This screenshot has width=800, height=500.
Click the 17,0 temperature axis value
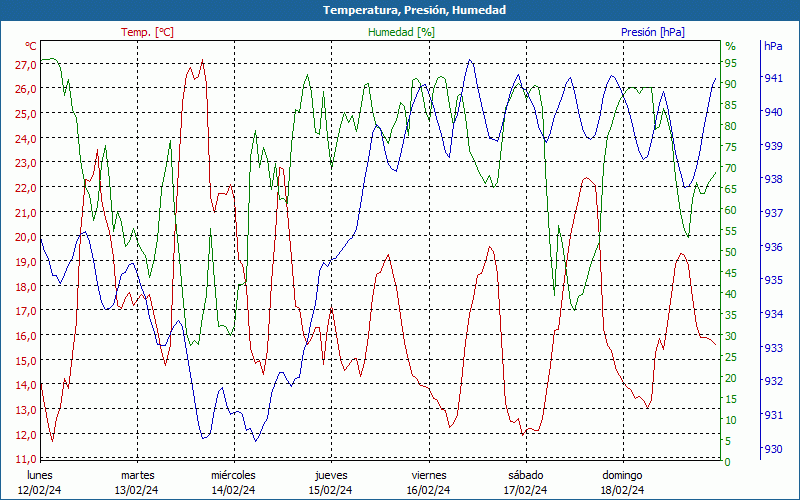26,311
